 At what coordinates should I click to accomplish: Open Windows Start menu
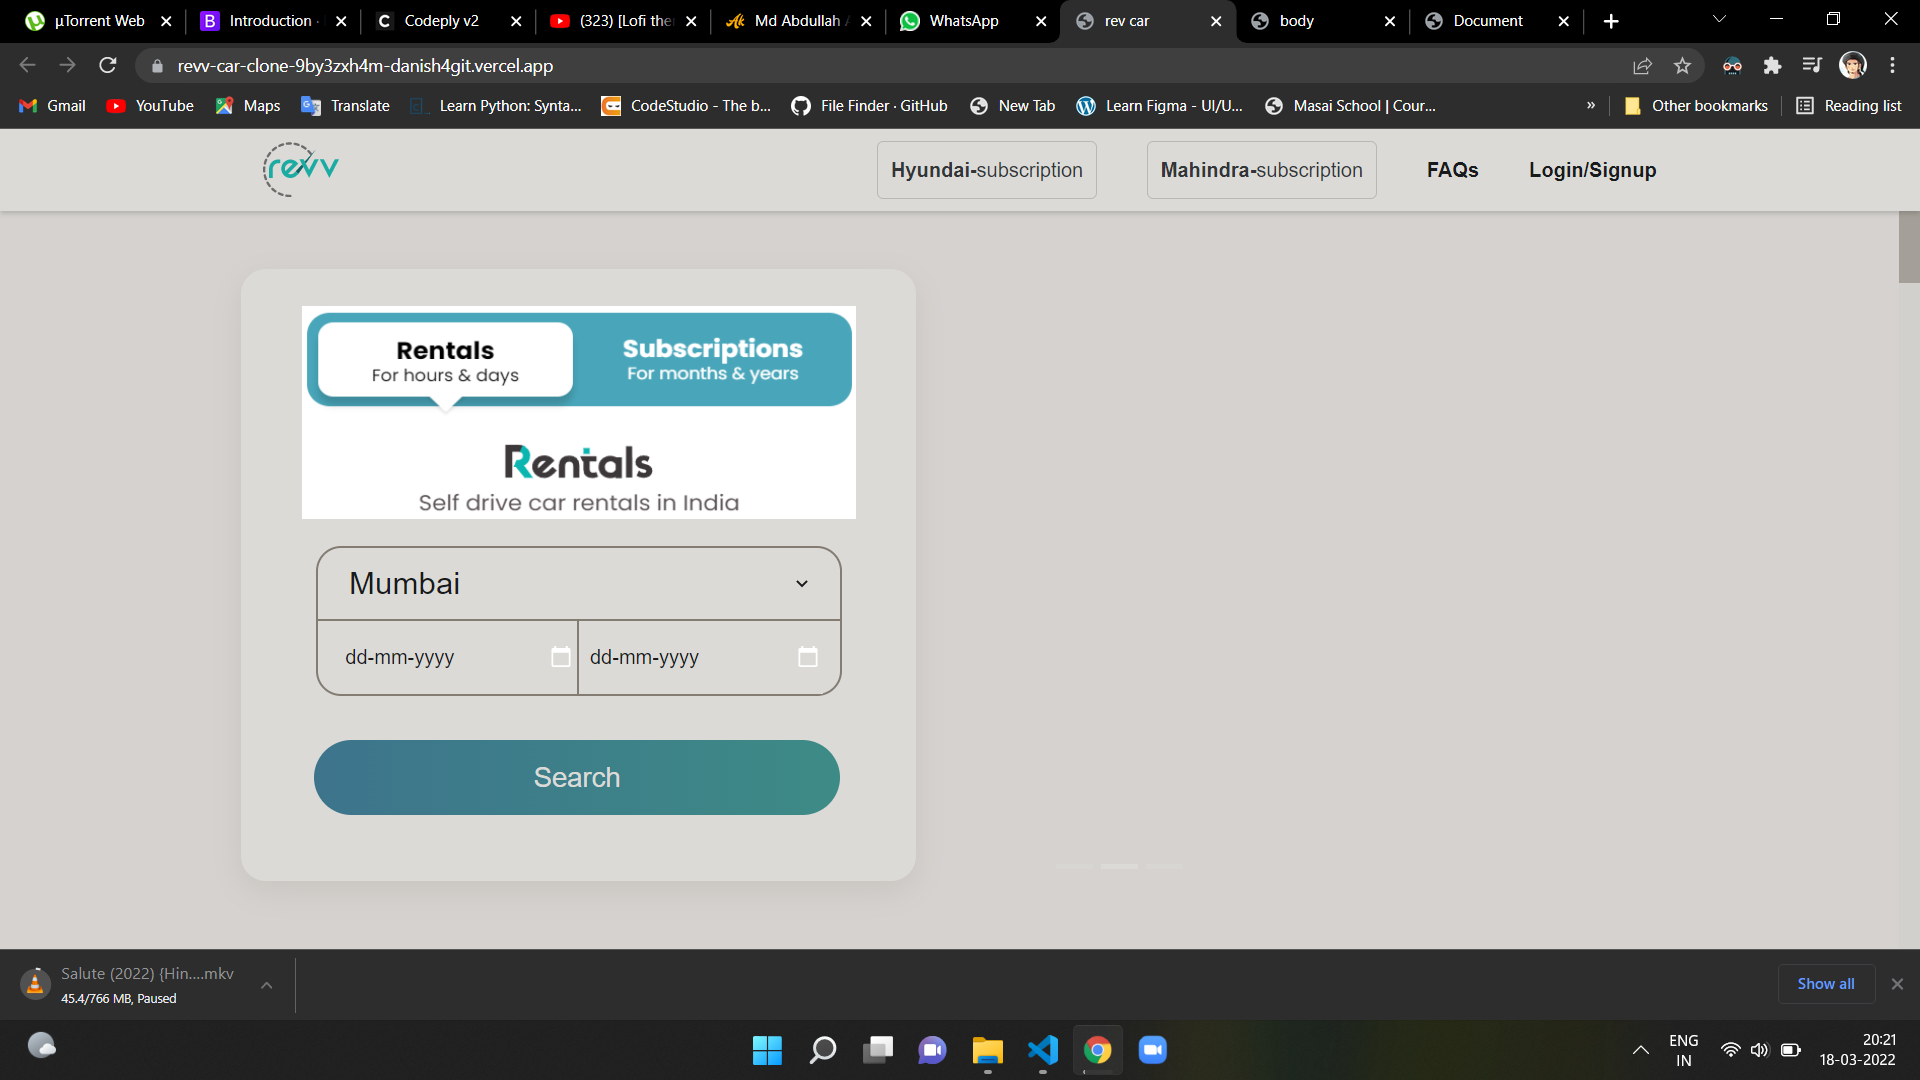pos(767,1050)
